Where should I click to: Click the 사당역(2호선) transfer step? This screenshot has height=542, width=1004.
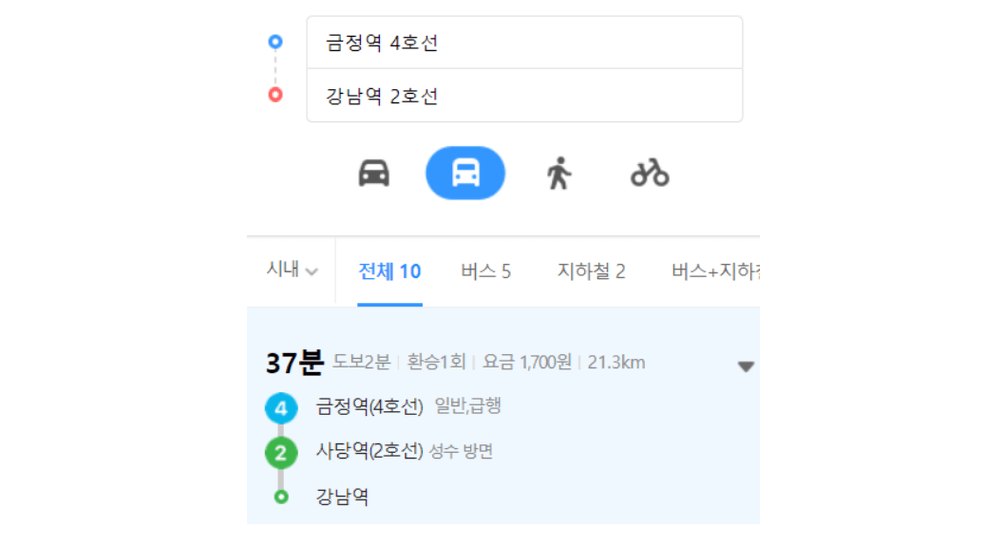pyautogui.click(x=369, y=451)
